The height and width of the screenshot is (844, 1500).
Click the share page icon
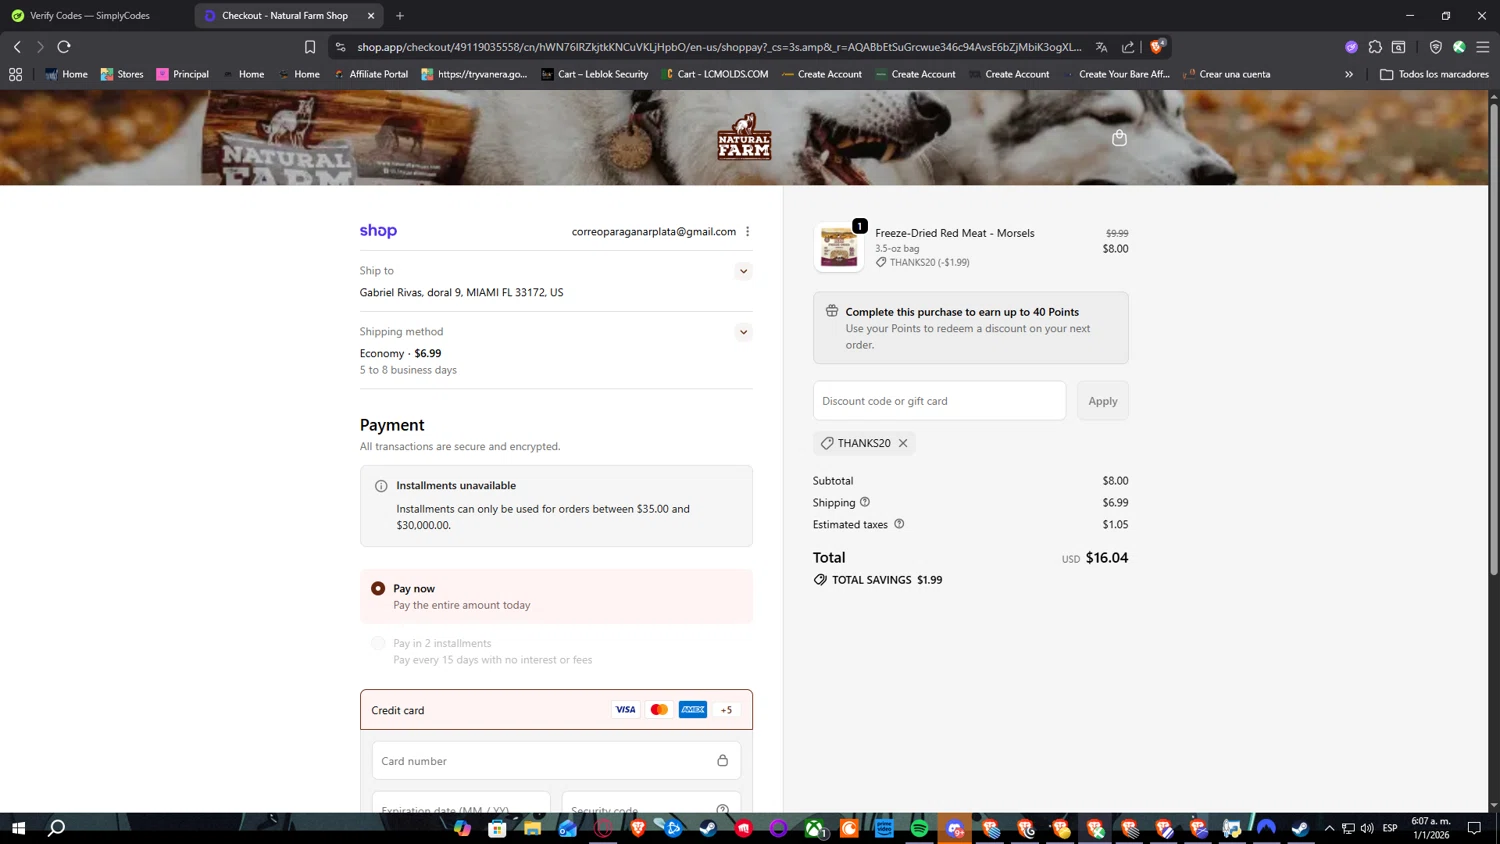tap(1128, 47)
